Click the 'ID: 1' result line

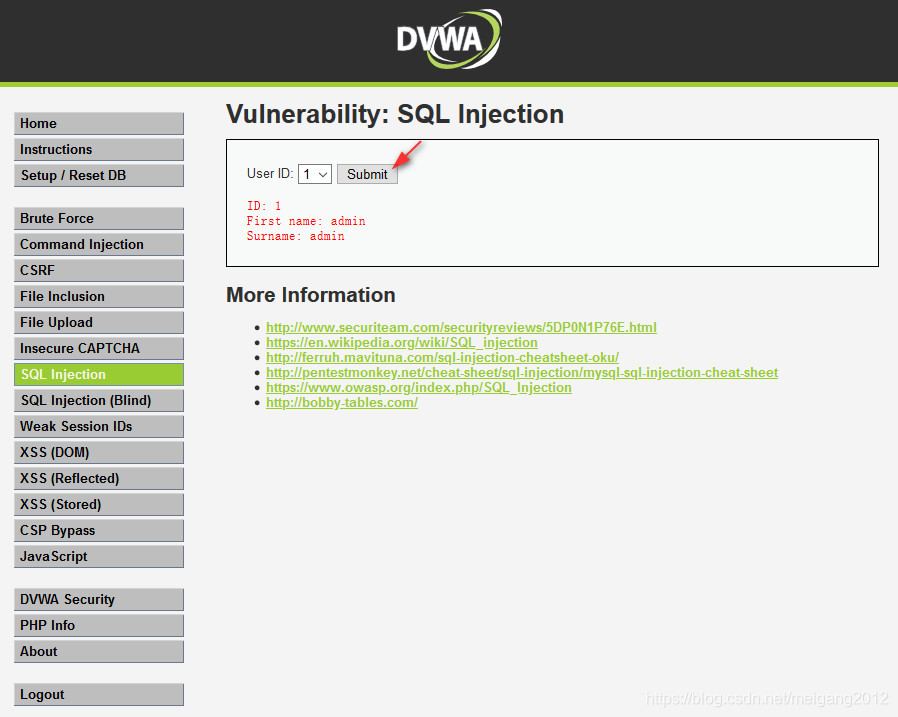[x=264, y=206]
